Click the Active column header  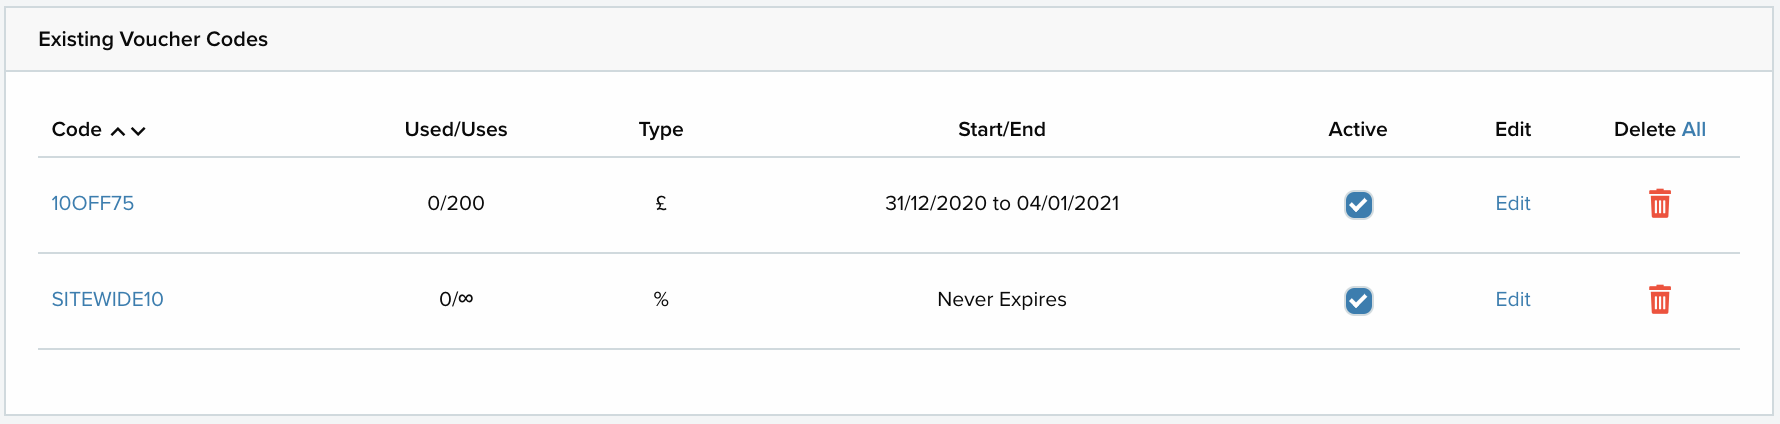point(1357,129)
